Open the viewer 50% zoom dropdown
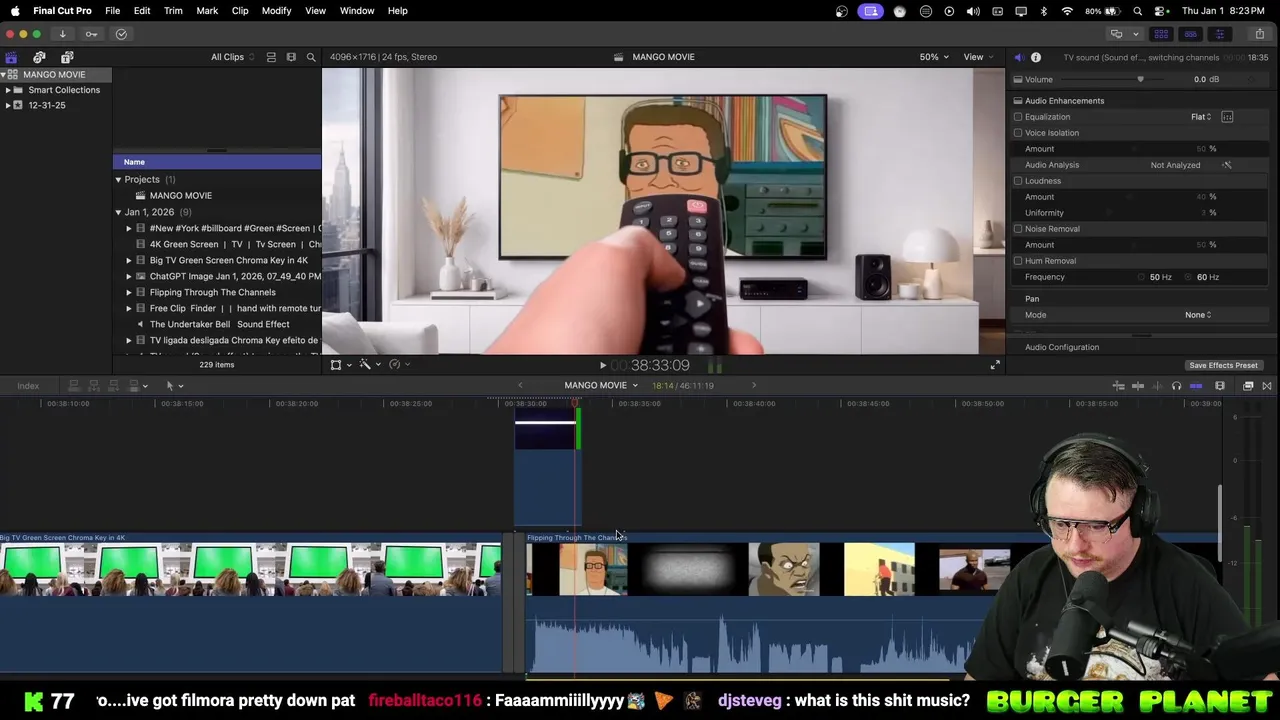Screen dimensions: 1280x720 pos(934,57)
